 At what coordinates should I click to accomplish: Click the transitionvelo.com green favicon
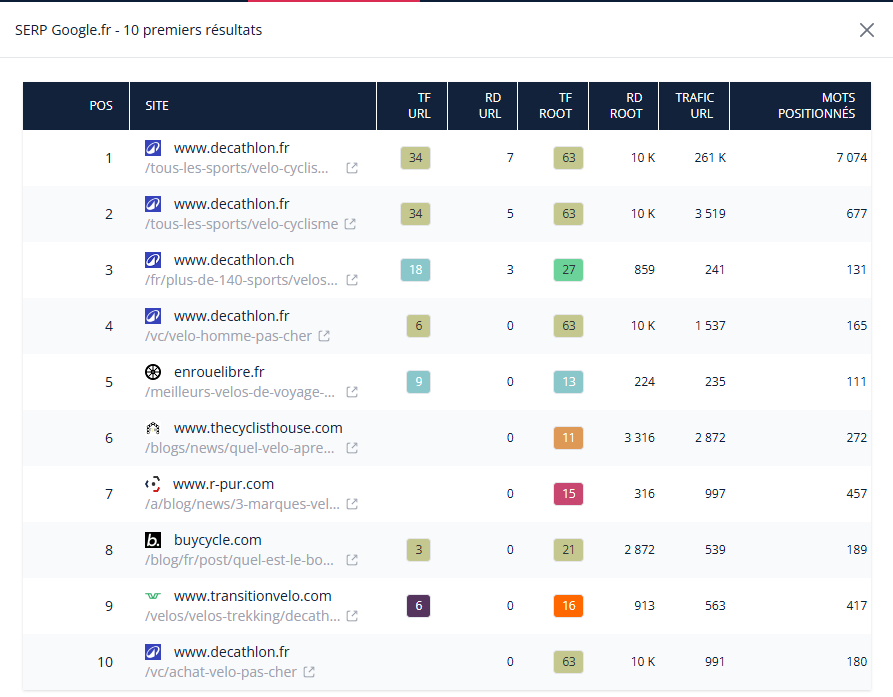[153, 596]
